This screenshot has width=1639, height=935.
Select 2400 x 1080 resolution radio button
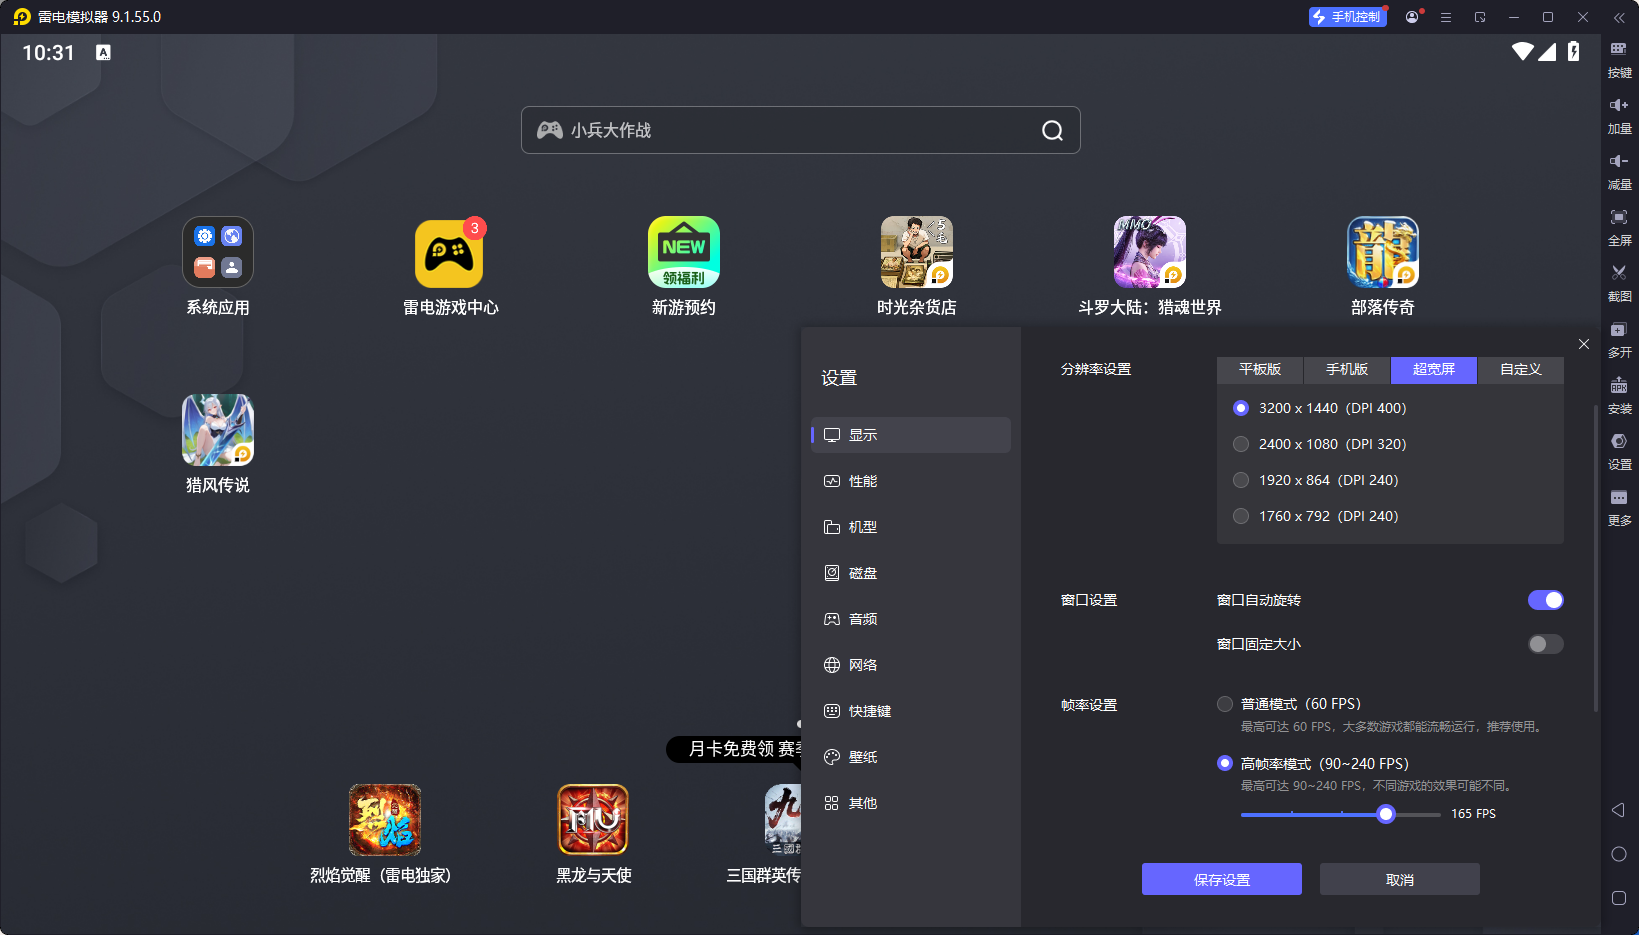[1241, 444]
